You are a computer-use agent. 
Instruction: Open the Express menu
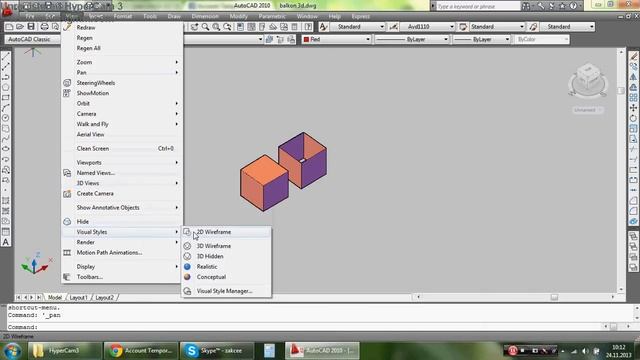[360, 16]
